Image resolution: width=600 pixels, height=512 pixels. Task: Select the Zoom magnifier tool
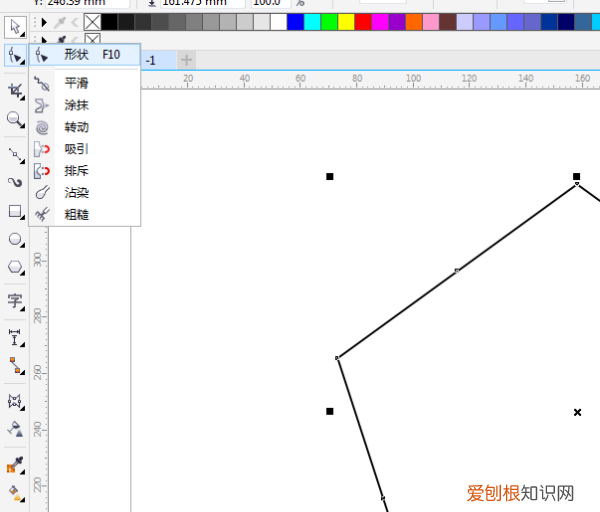pyautogui.click(x=15, y=119)
